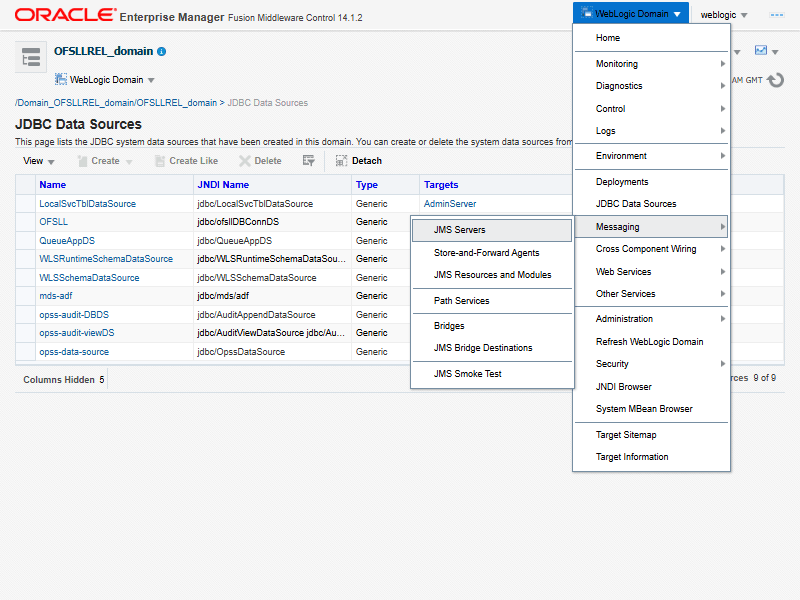Click the WebLogic Domain icon under the domain title
This screenshot has width=800, height=600.
pos(61,79)
